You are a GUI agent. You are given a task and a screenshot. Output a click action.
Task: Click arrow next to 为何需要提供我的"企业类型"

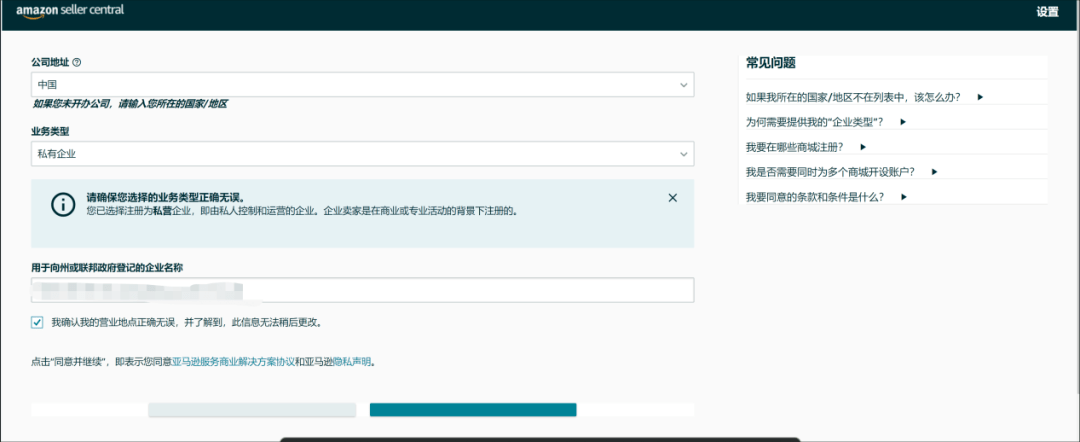[902, 122]
